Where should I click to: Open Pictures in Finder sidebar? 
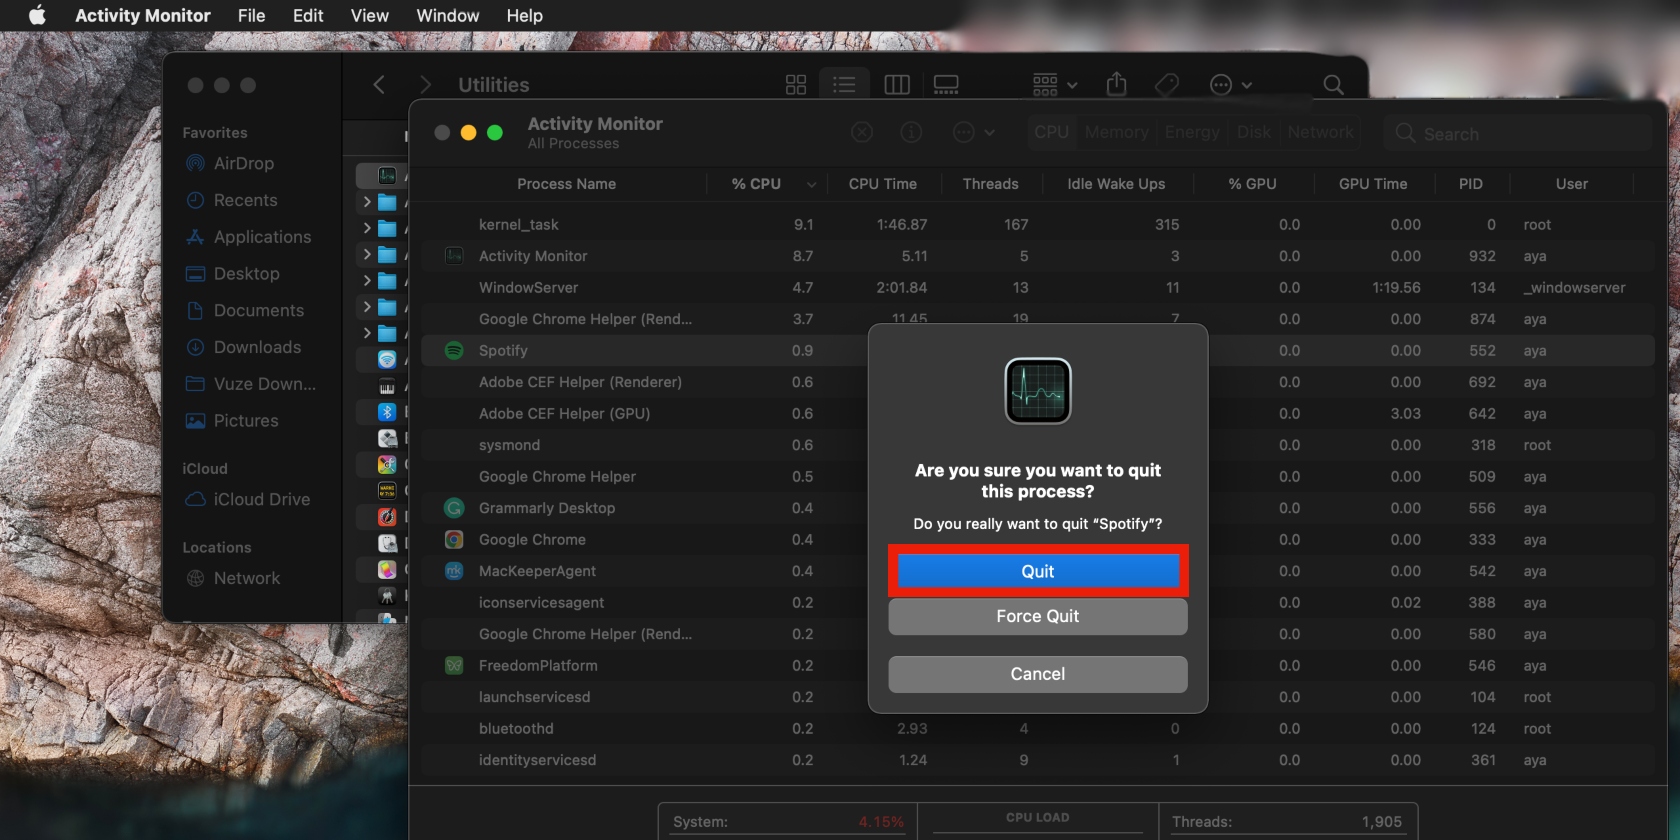232,421
